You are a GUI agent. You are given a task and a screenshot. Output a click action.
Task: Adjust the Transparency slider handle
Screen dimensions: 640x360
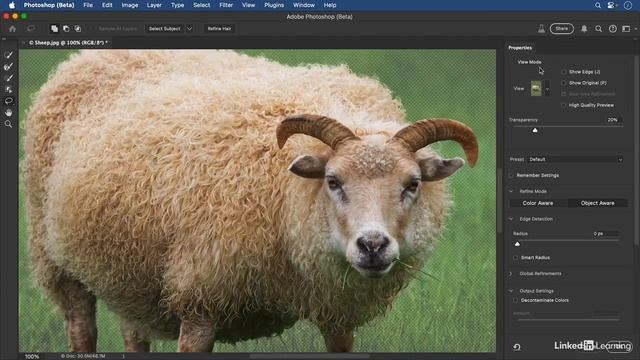click(x=535, y=130)
